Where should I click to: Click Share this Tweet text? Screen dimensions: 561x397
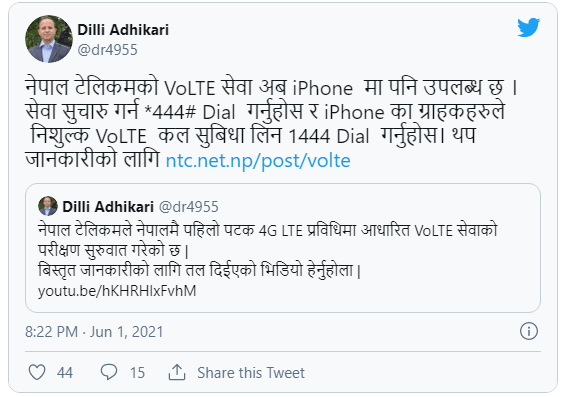click(251, 373)
